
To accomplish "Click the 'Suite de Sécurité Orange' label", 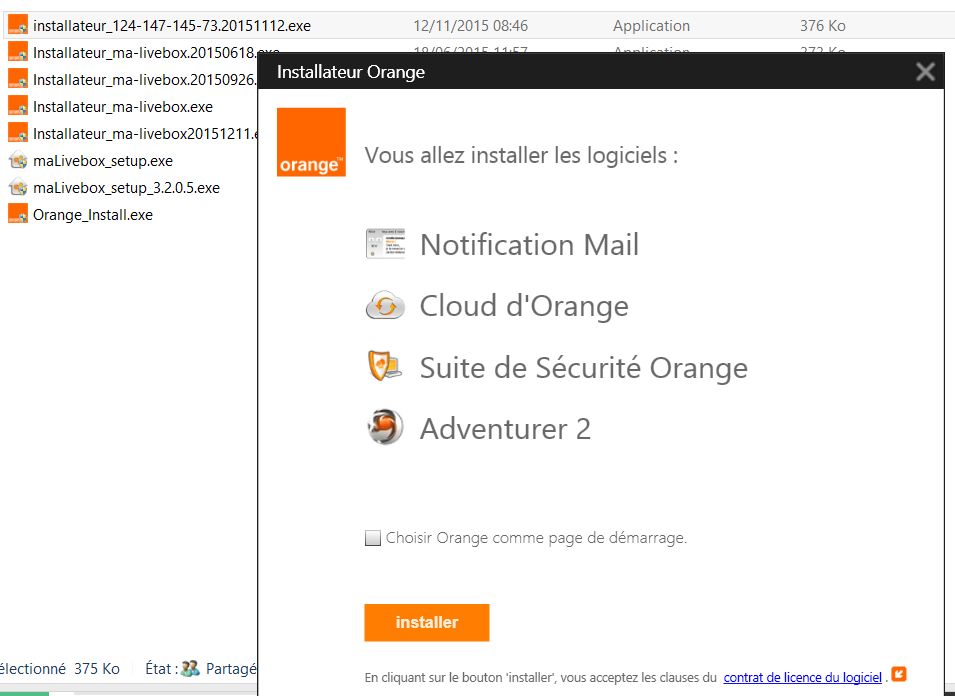I will (x=583, y=367).
